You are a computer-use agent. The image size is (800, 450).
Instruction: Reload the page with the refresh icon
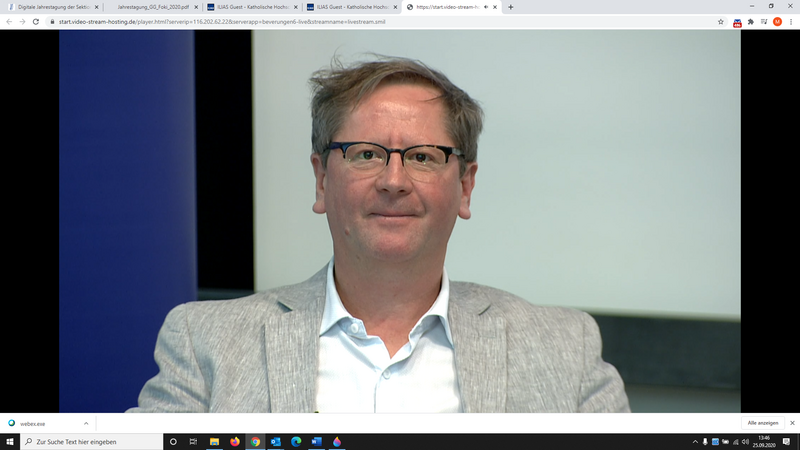(x=36, y=21)
